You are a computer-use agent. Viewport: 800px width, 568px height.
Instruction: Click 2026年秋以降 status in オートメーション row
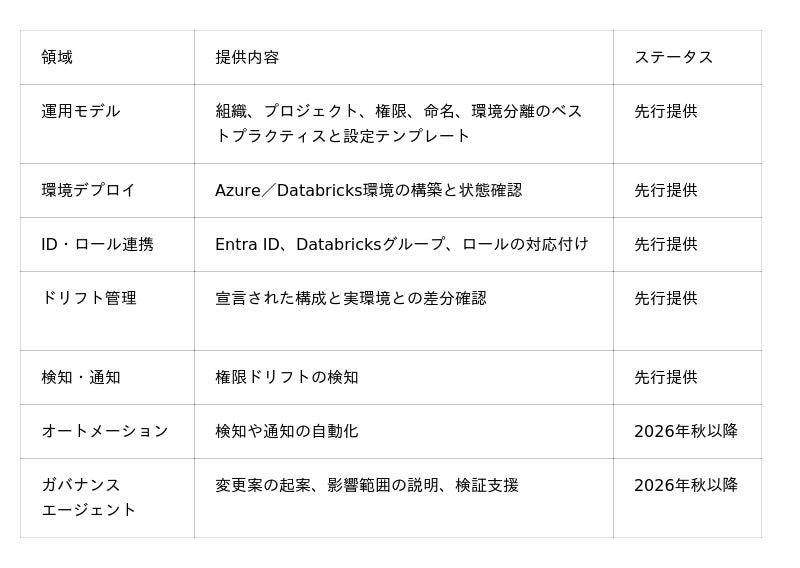(x=686, y=431)
